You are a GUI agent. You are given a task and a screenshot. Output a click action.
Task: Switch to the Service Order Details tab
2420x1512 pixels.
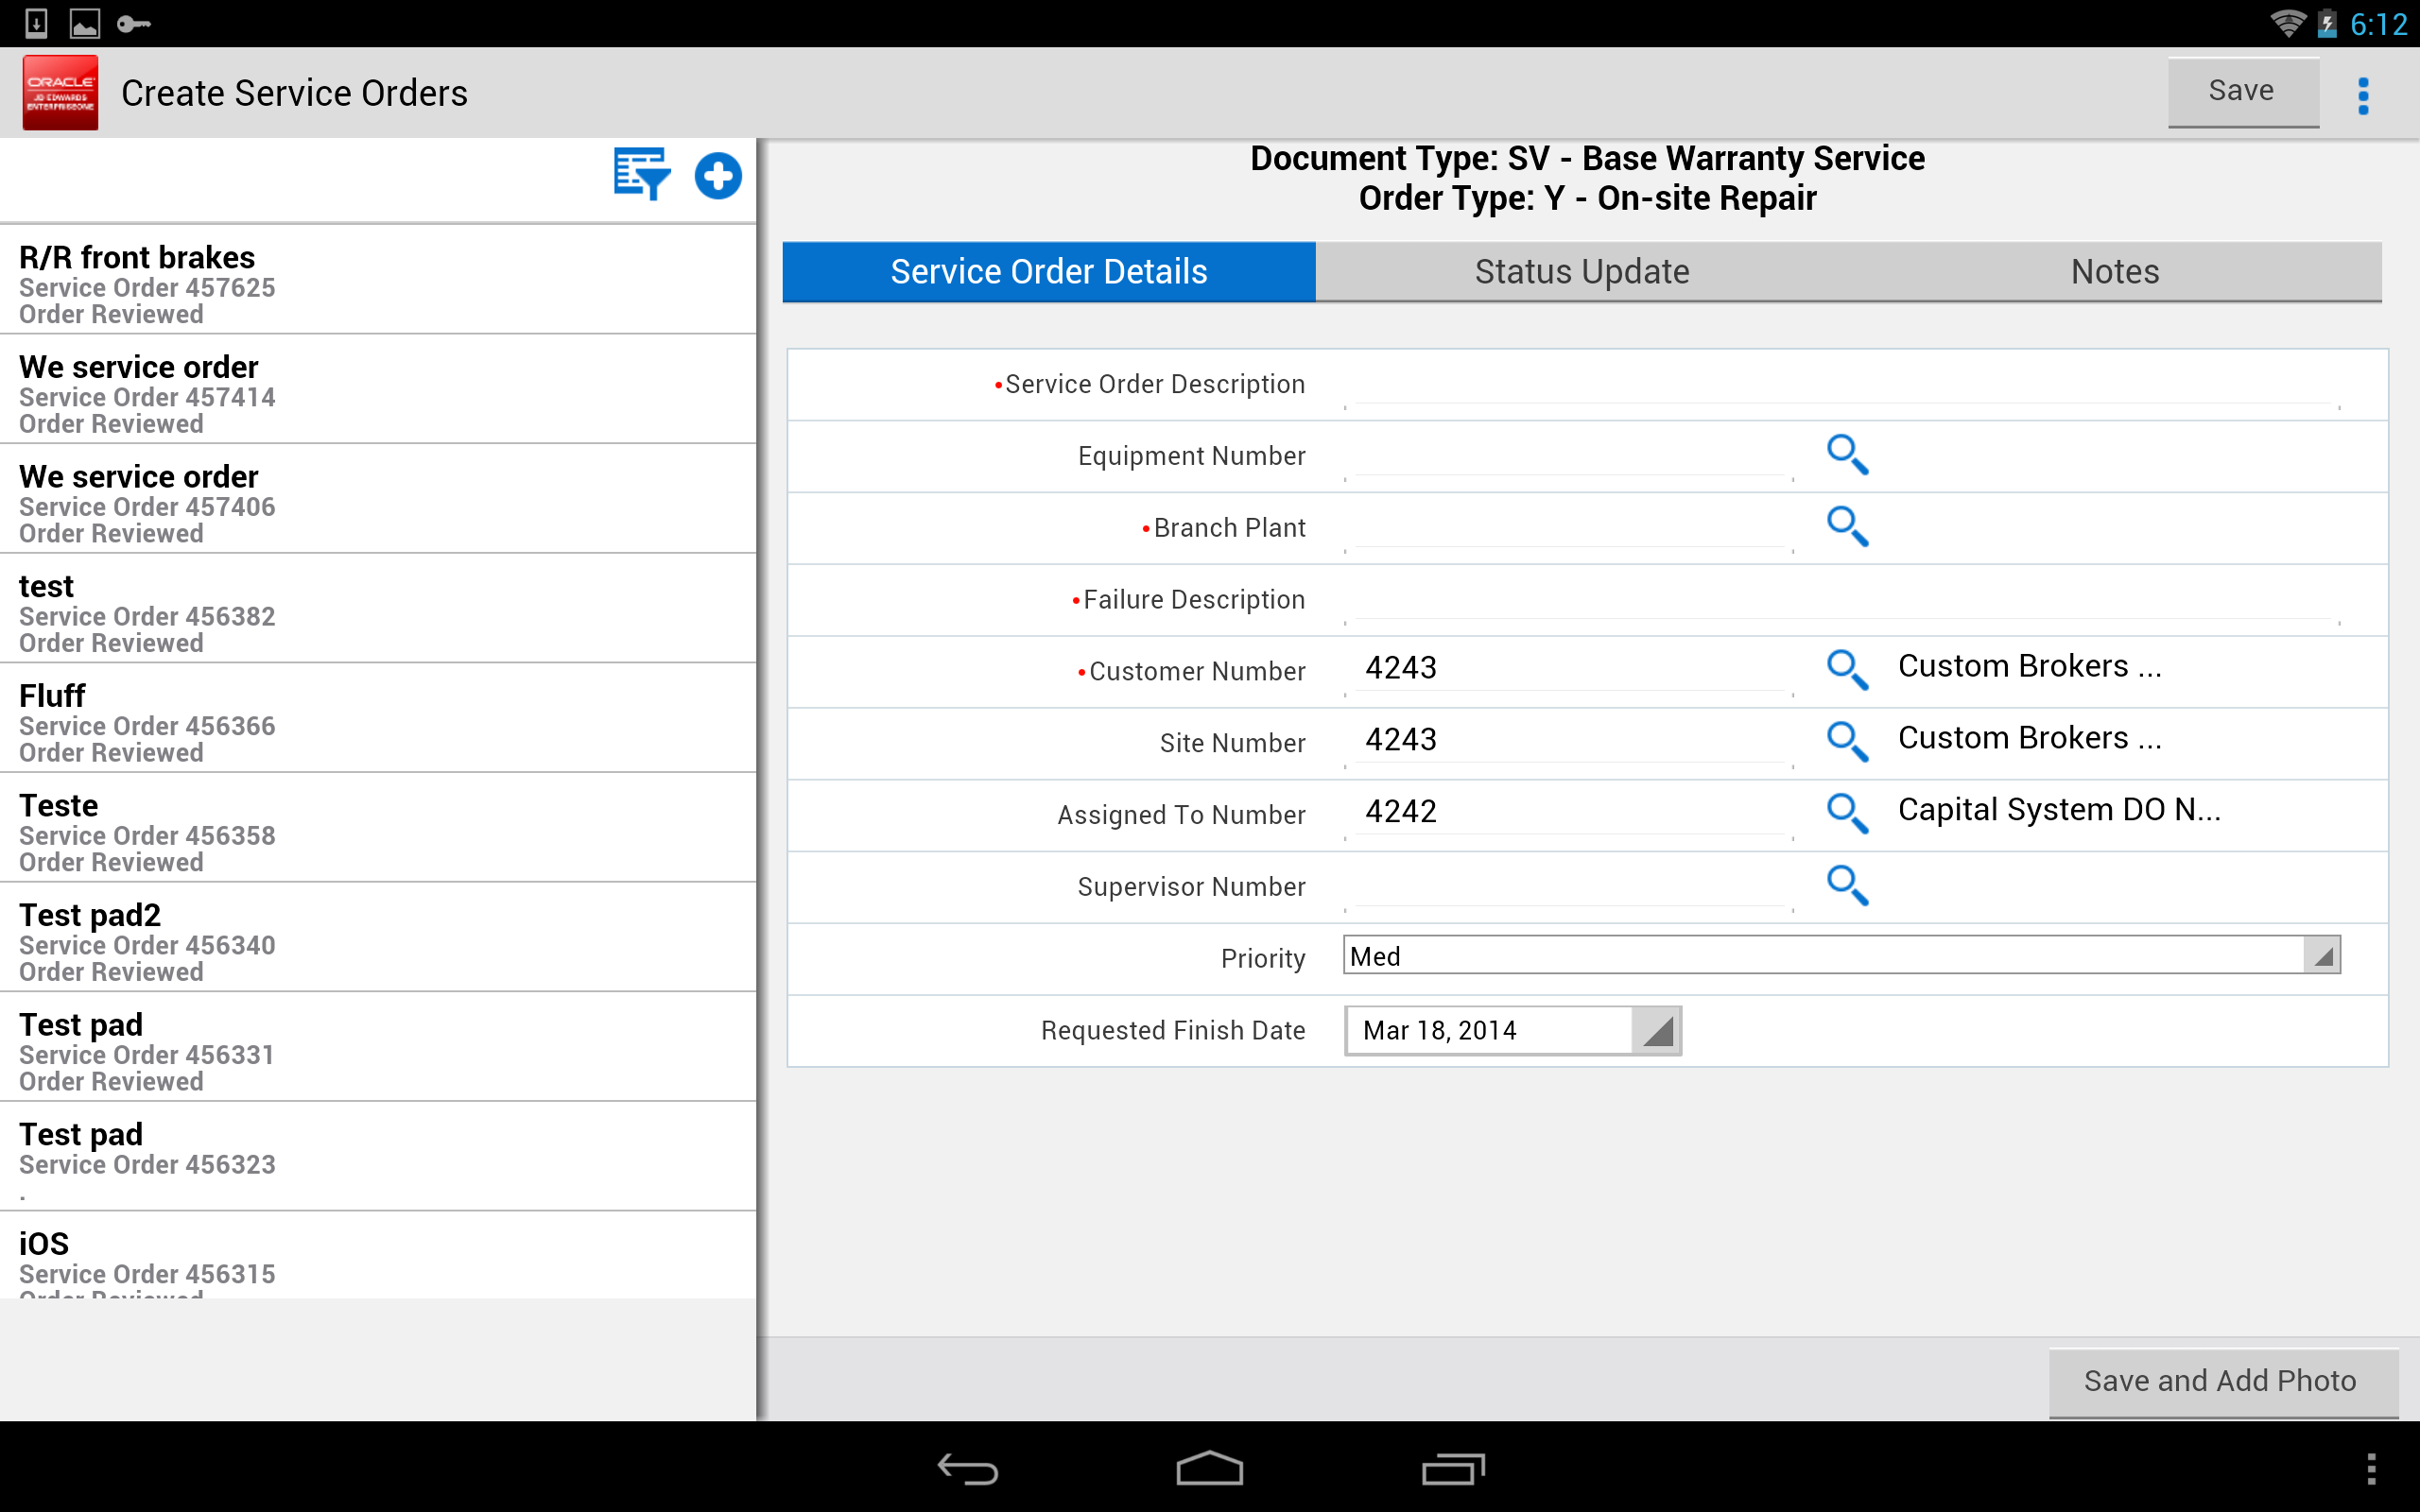tap(1049, 272)
